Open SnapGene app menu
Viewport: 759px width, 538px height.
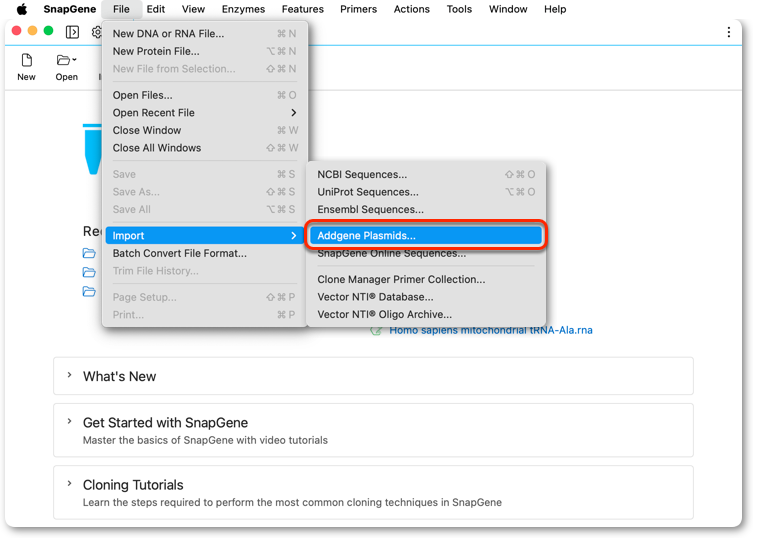click(x=70, y=9)
